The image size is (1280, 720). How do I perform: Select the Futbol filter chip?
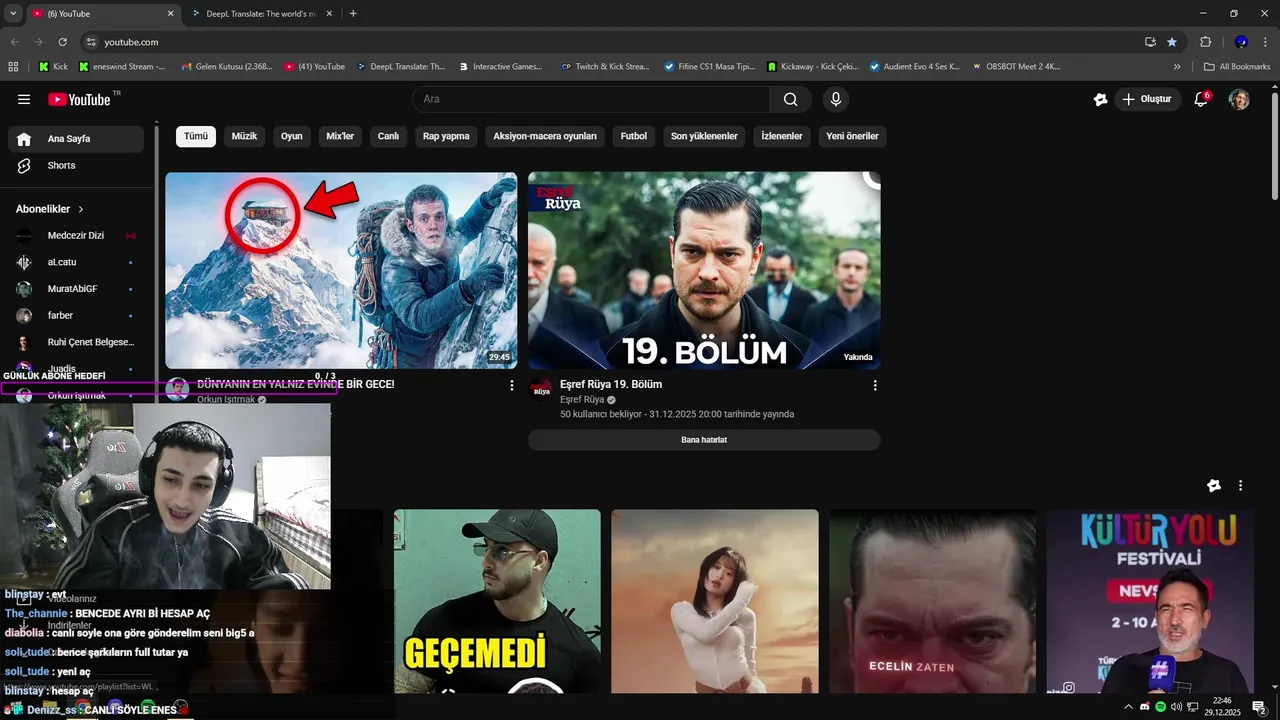(634, 136)
